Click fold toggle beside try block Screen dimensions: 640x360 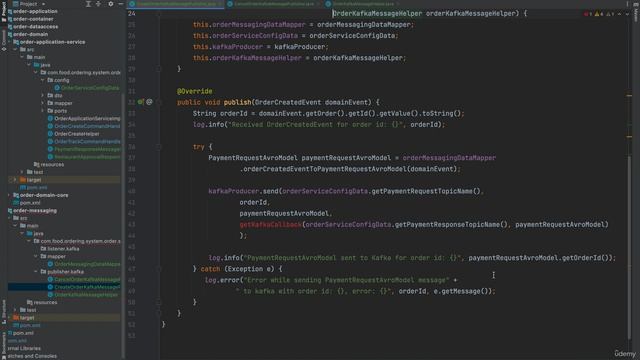pos(159,147)
